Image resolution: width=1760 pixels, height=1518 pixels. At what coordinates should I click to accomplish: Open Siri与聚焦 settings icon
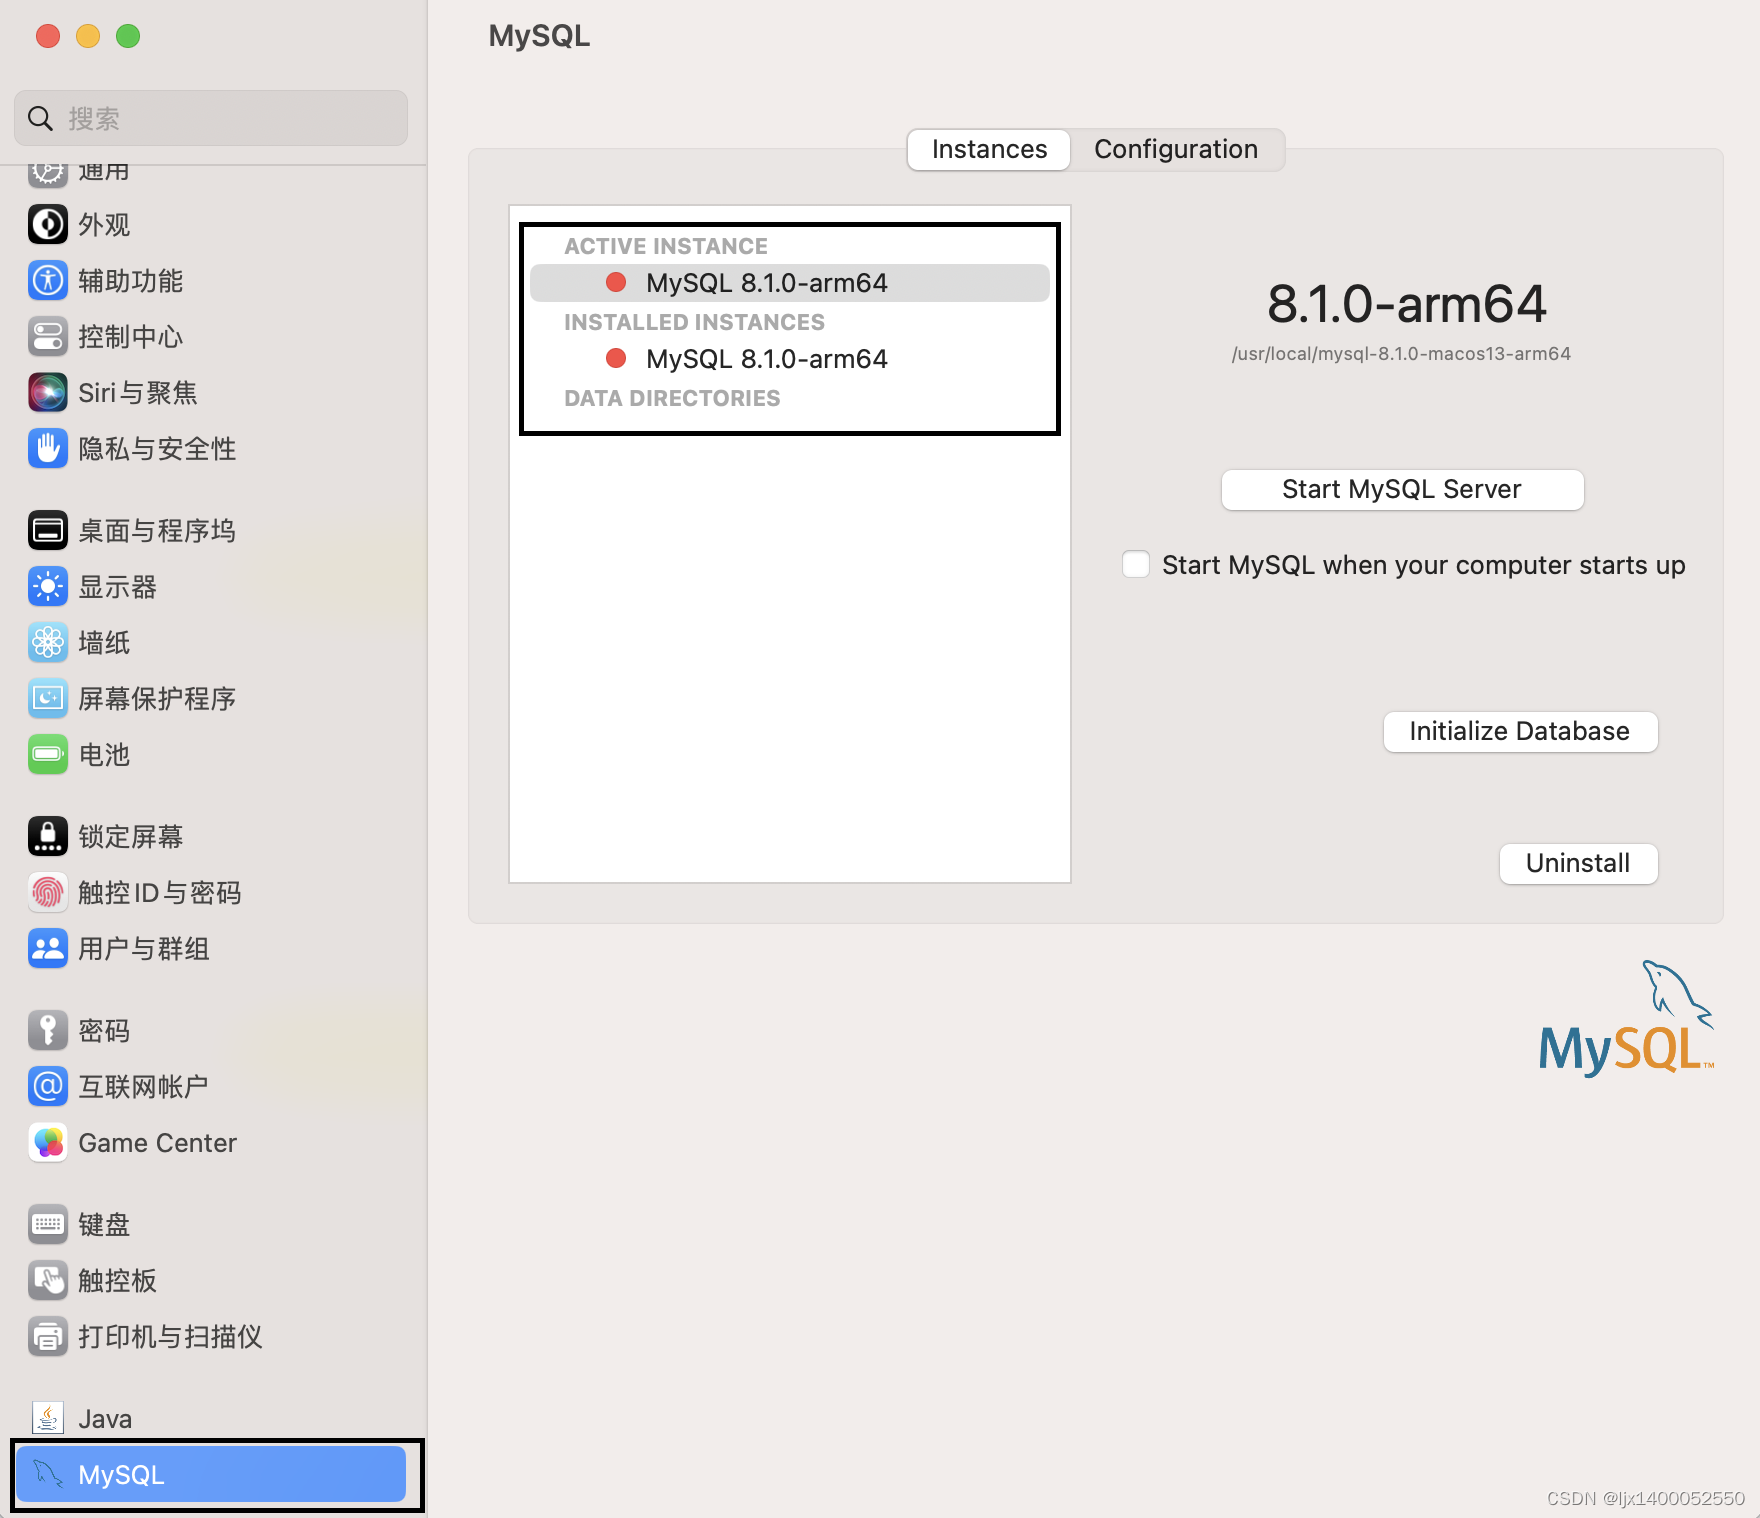(48, 393)
